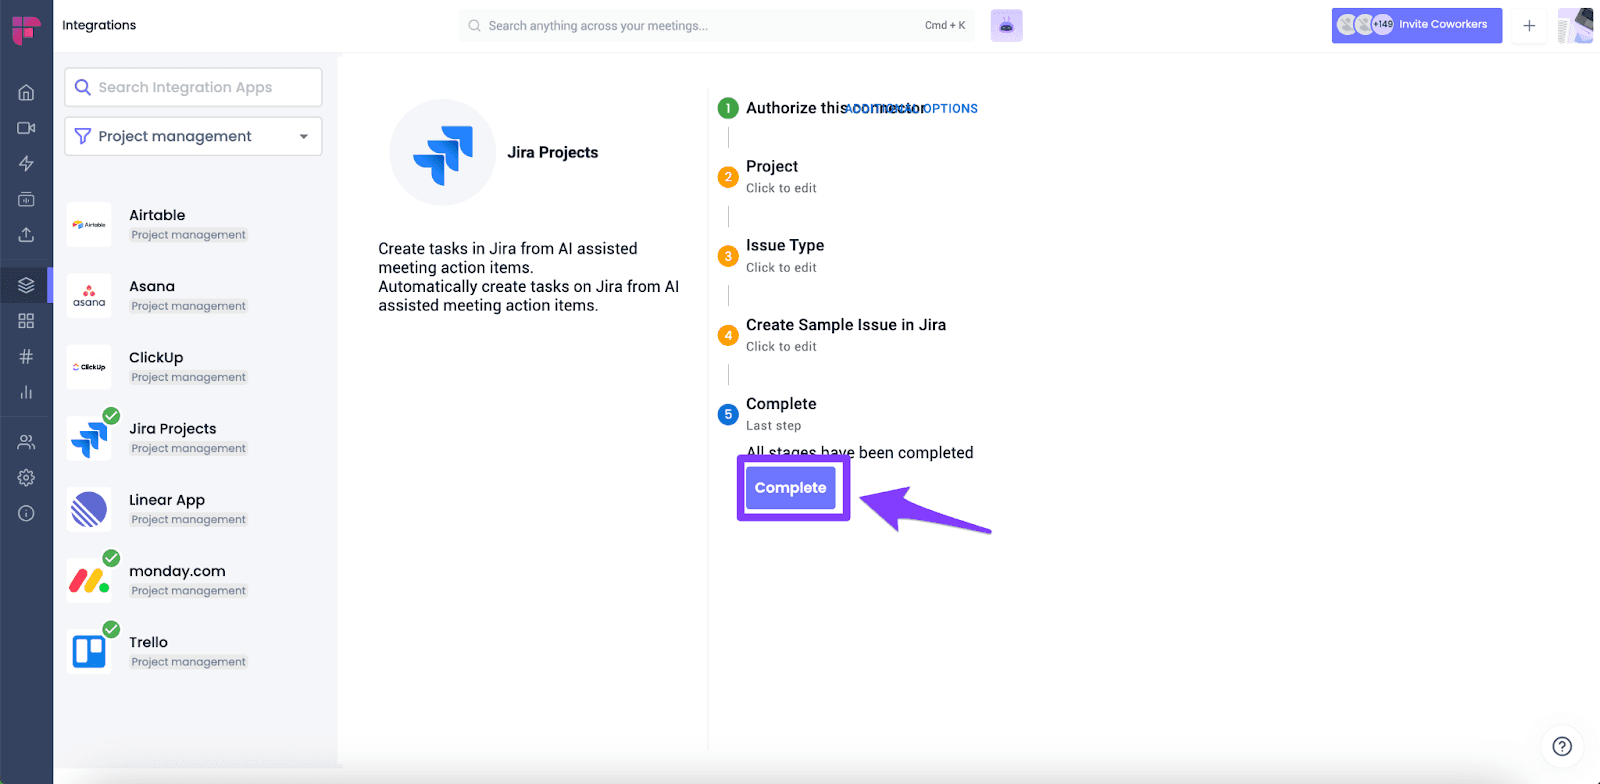The image size is (1600, 784).
Task: Open Additional Options link
Action: pyautogui.click(x=911, y=109)
